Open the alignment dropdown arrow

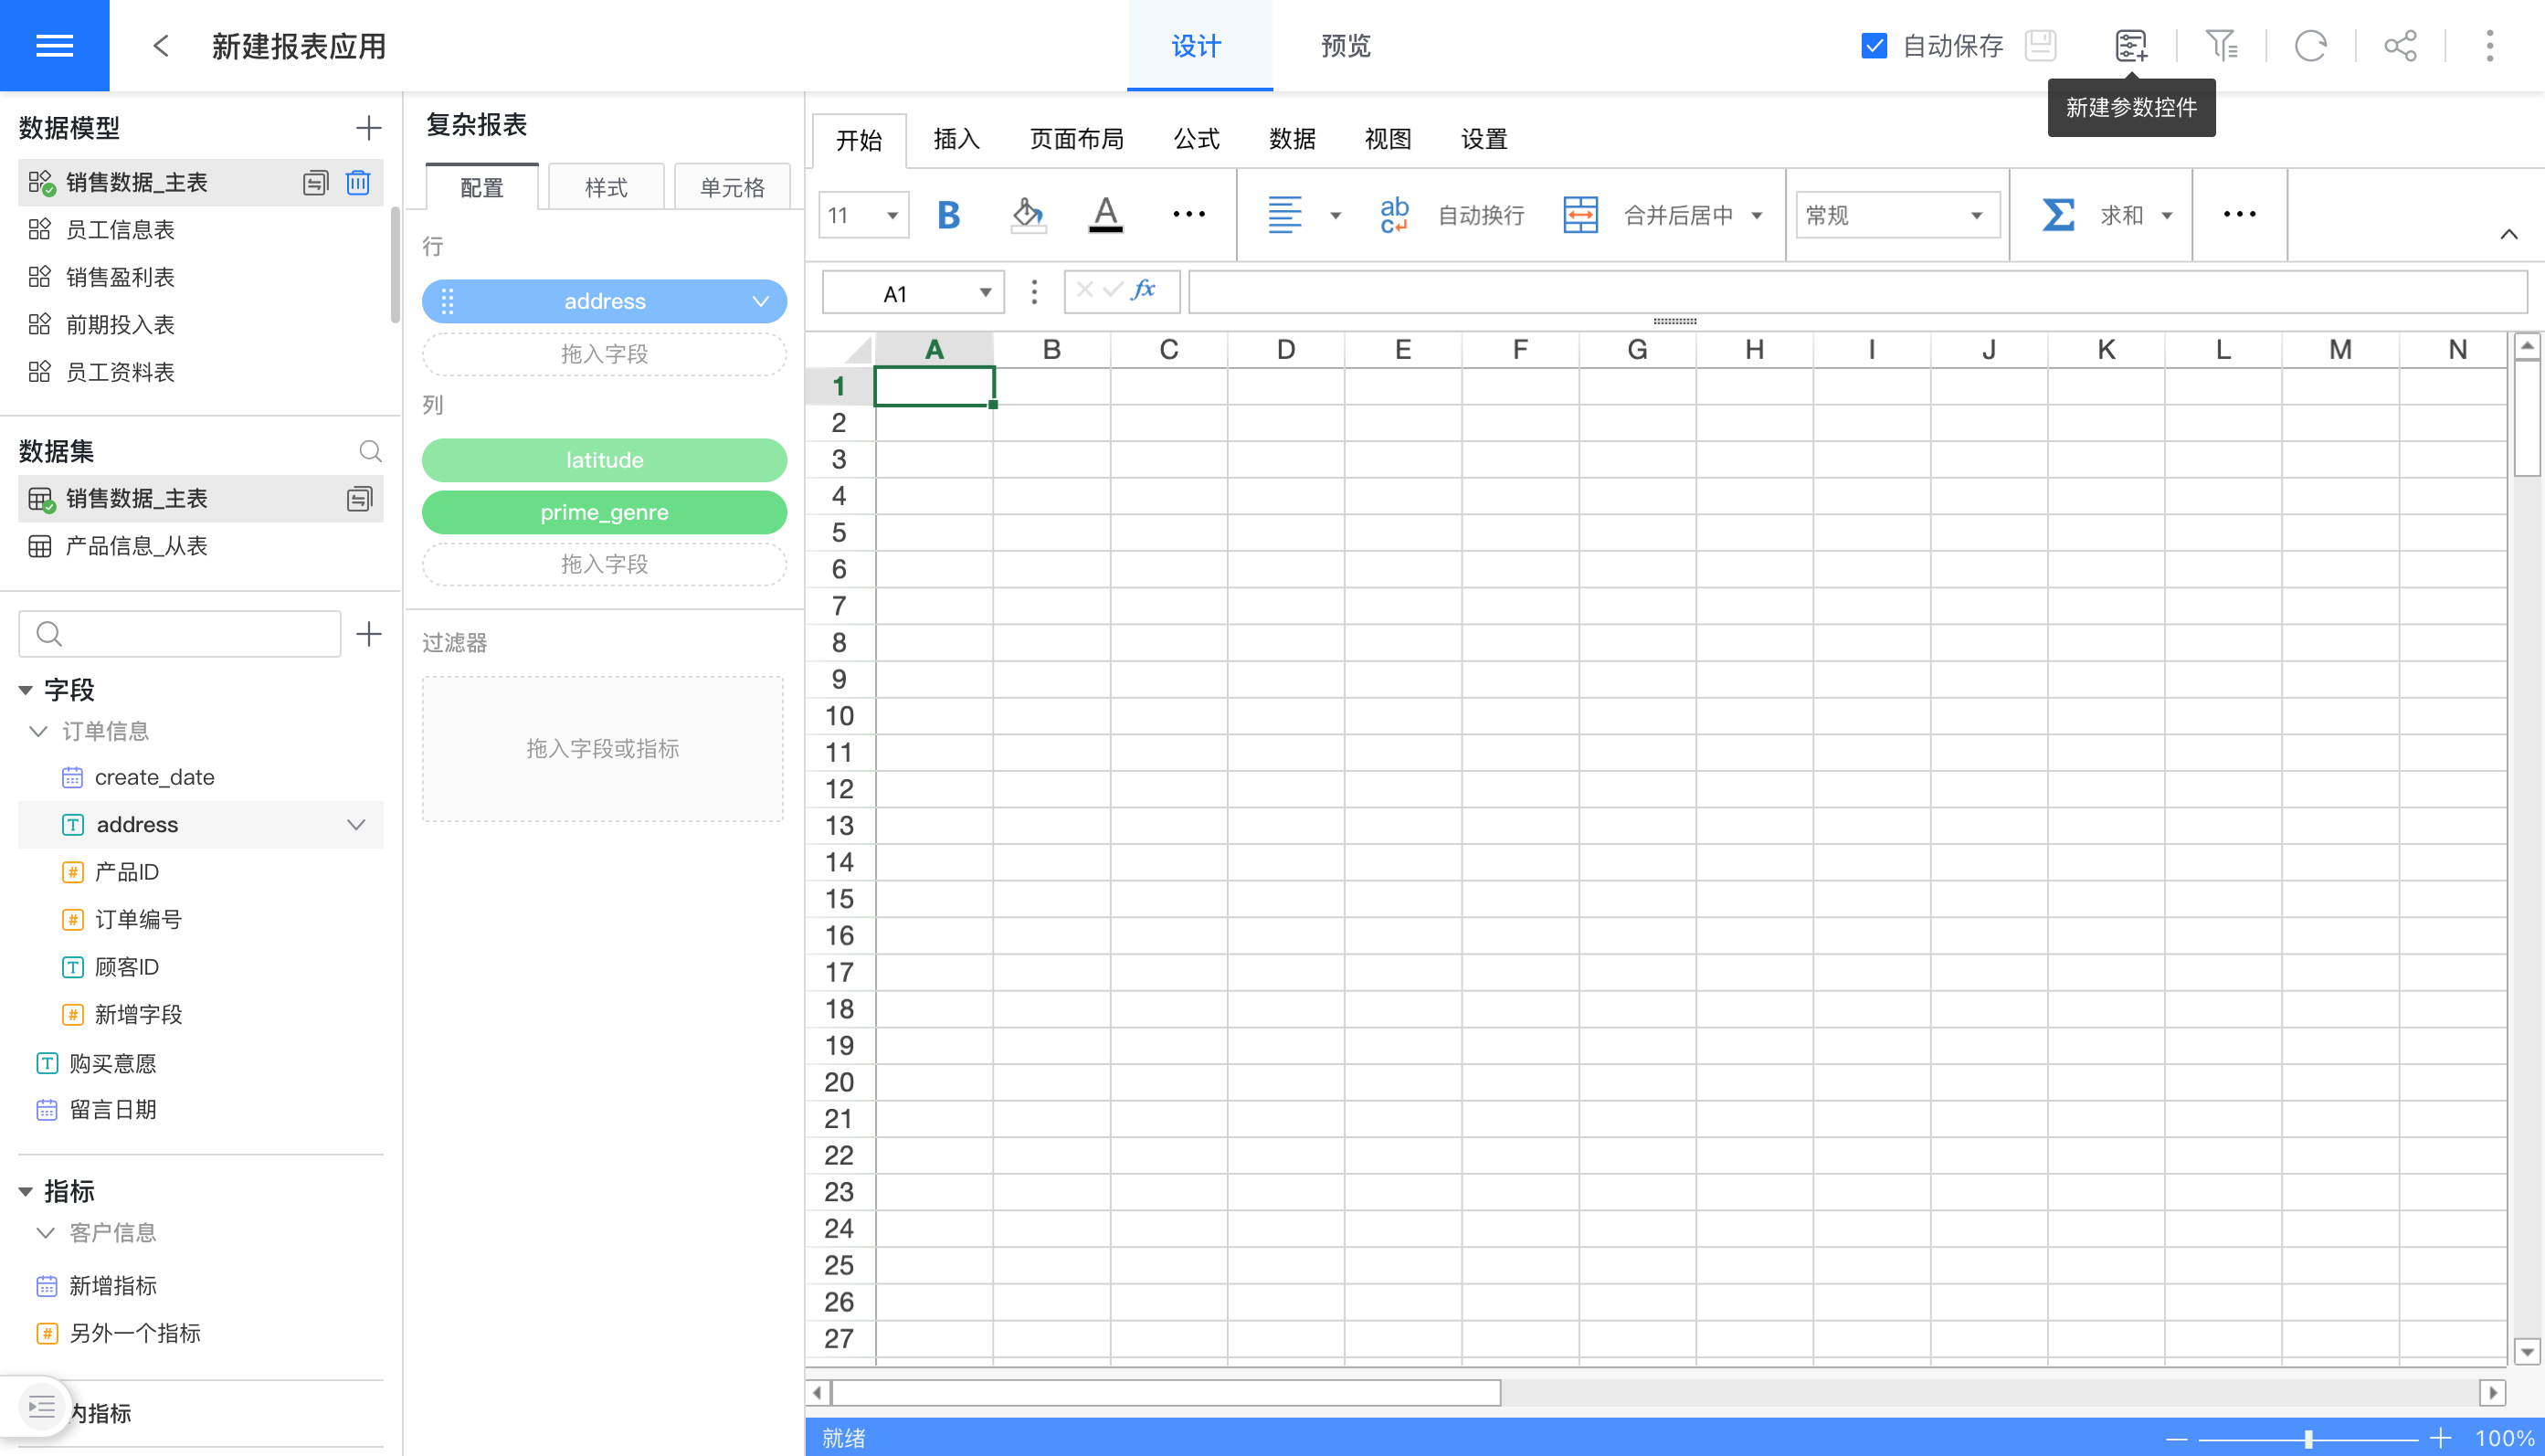(1335, 215)
